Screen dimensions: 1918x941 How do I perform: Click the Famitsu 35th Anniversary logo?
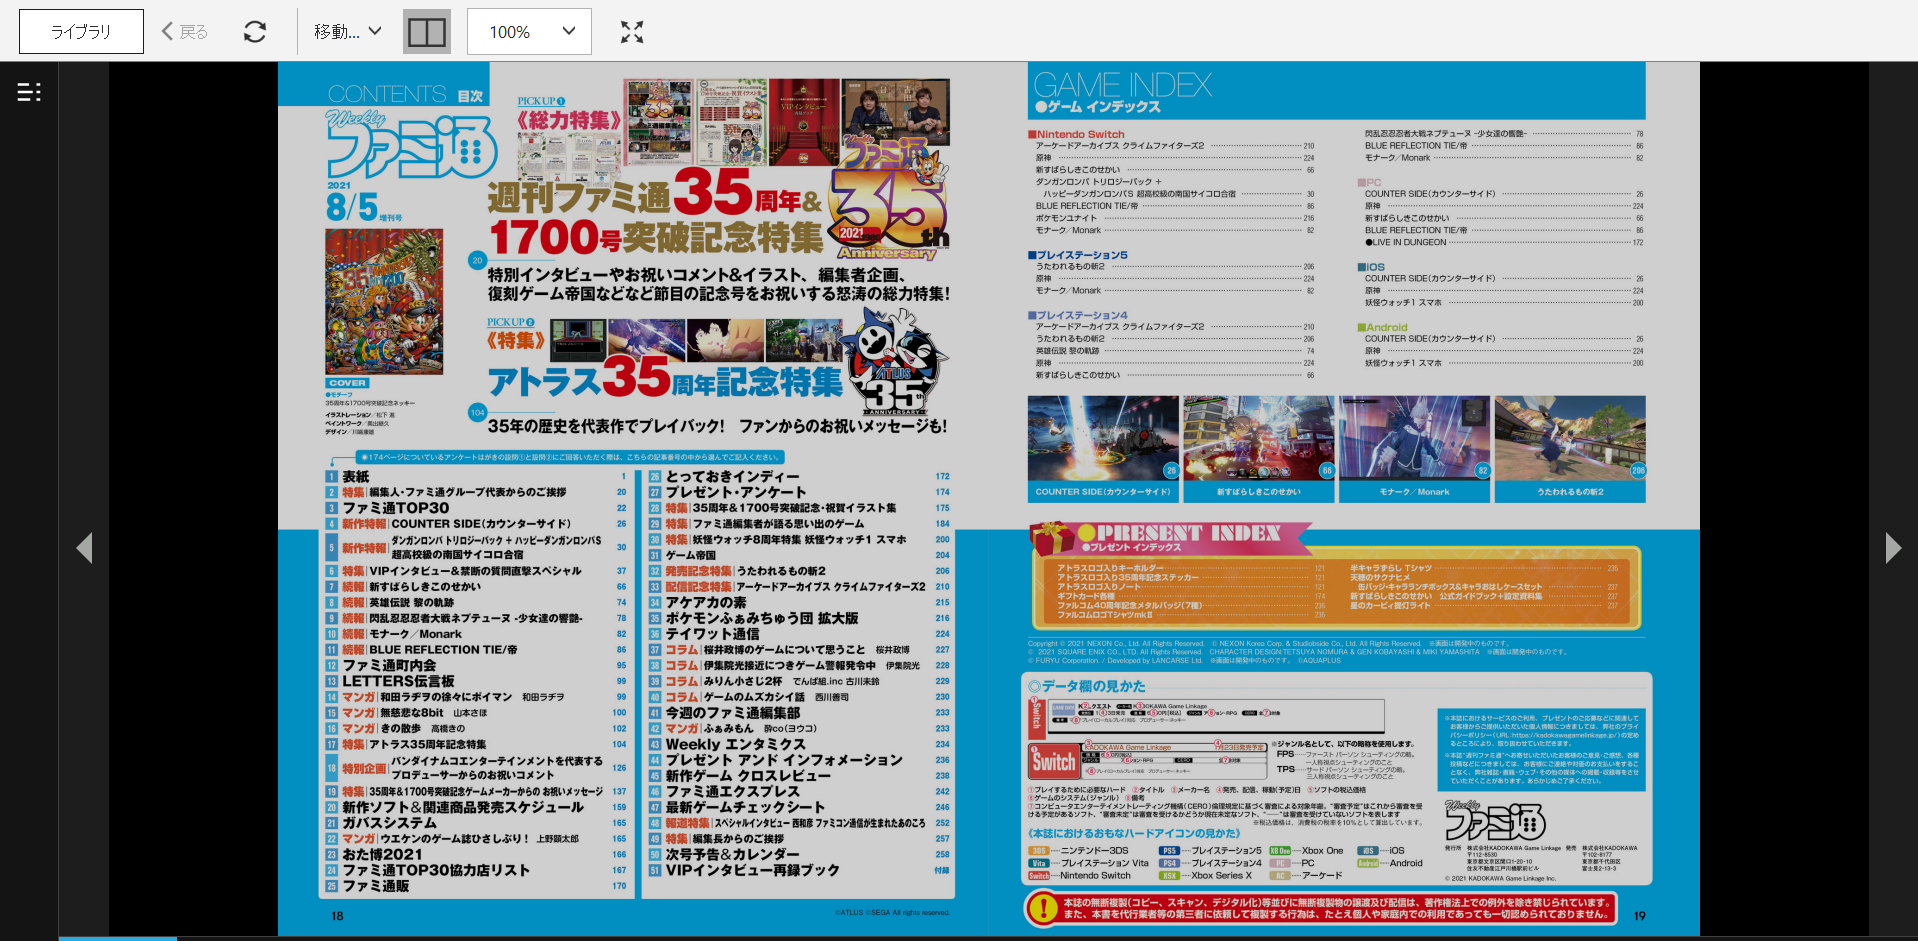coord(888,200)
